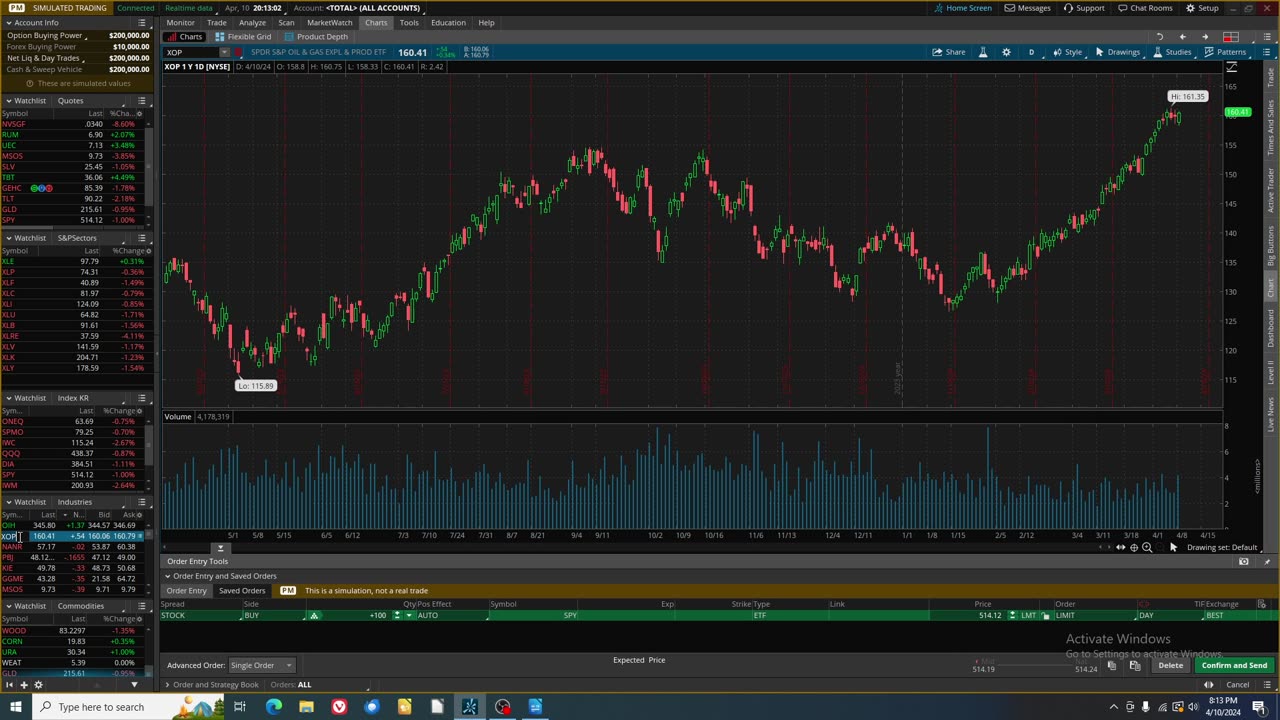The height and width of the screenshot is (720, 1280).
Task: Collapse the S&PSectors watchlist section
Action: [8, 238]
